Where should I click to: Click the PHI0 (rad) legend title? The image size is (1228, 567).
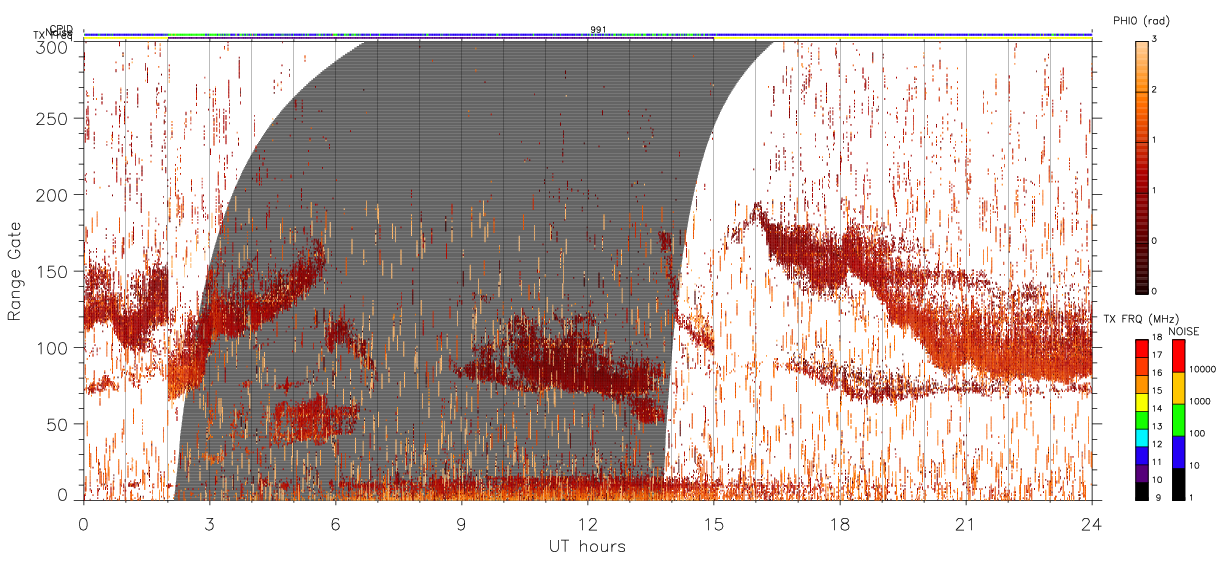coord(1141,21)
